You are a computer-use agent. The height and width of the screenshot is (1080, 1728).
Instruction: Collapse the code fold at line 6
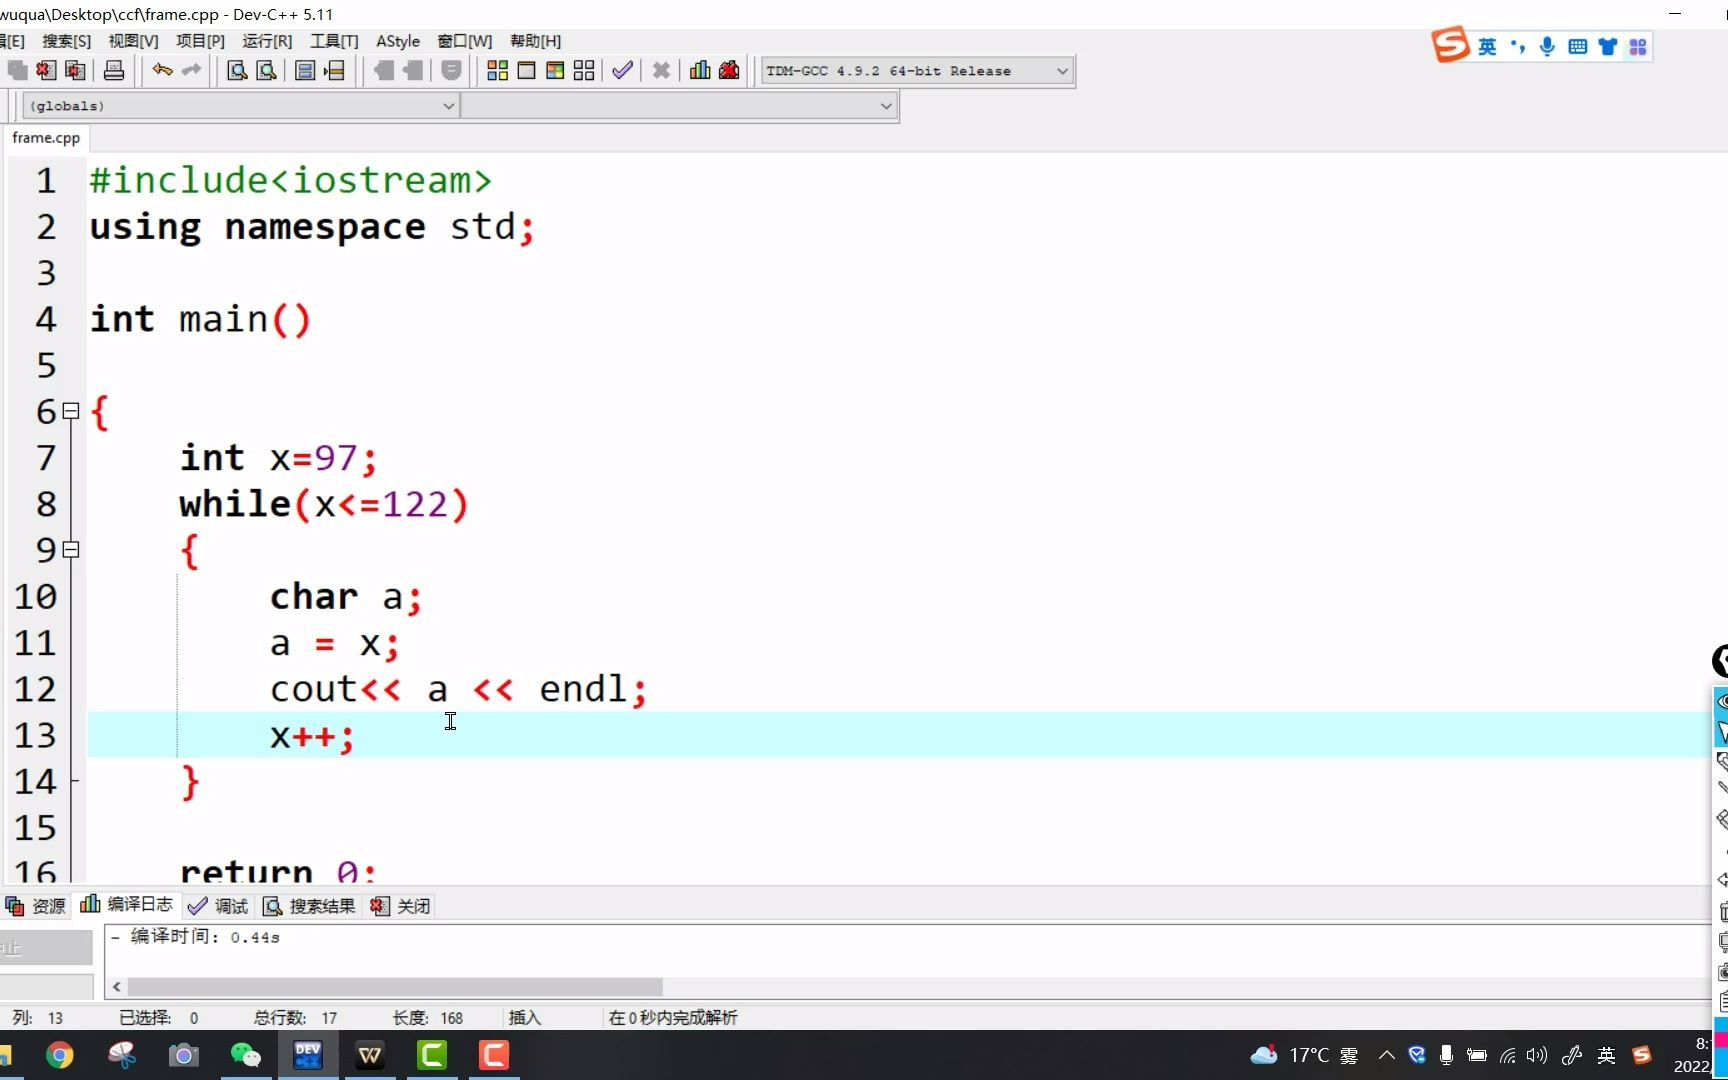[x=71, y=411]
